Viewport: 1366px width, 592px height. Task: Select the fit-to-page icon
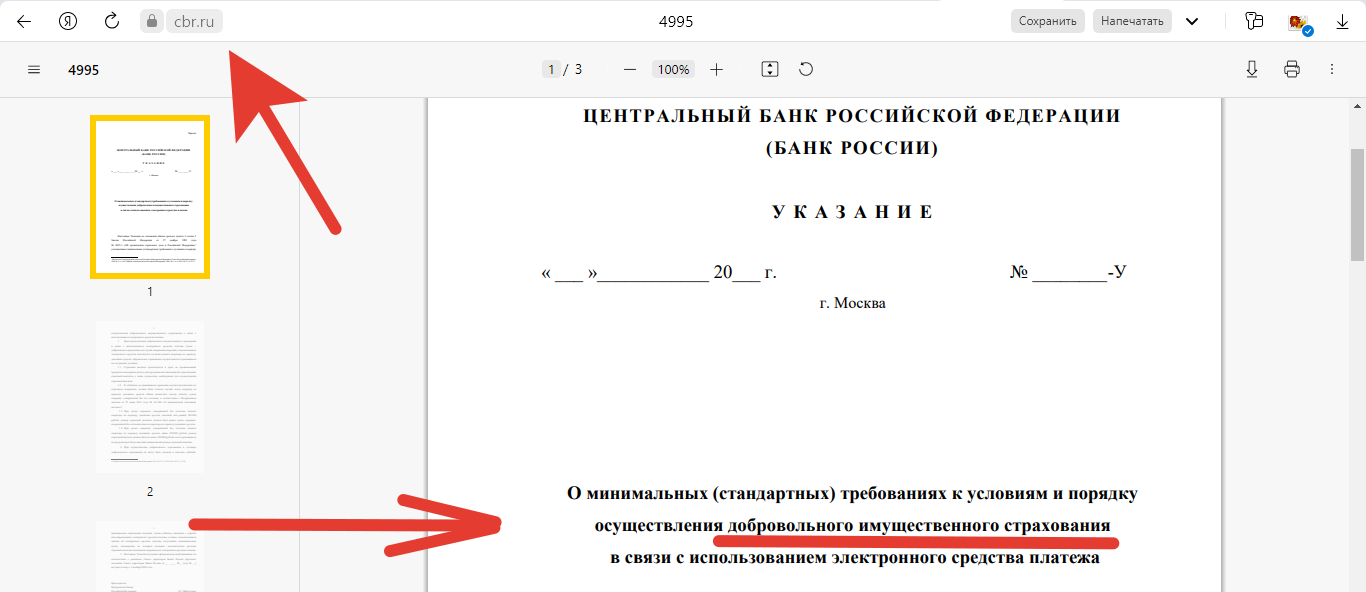pos(769,69)
